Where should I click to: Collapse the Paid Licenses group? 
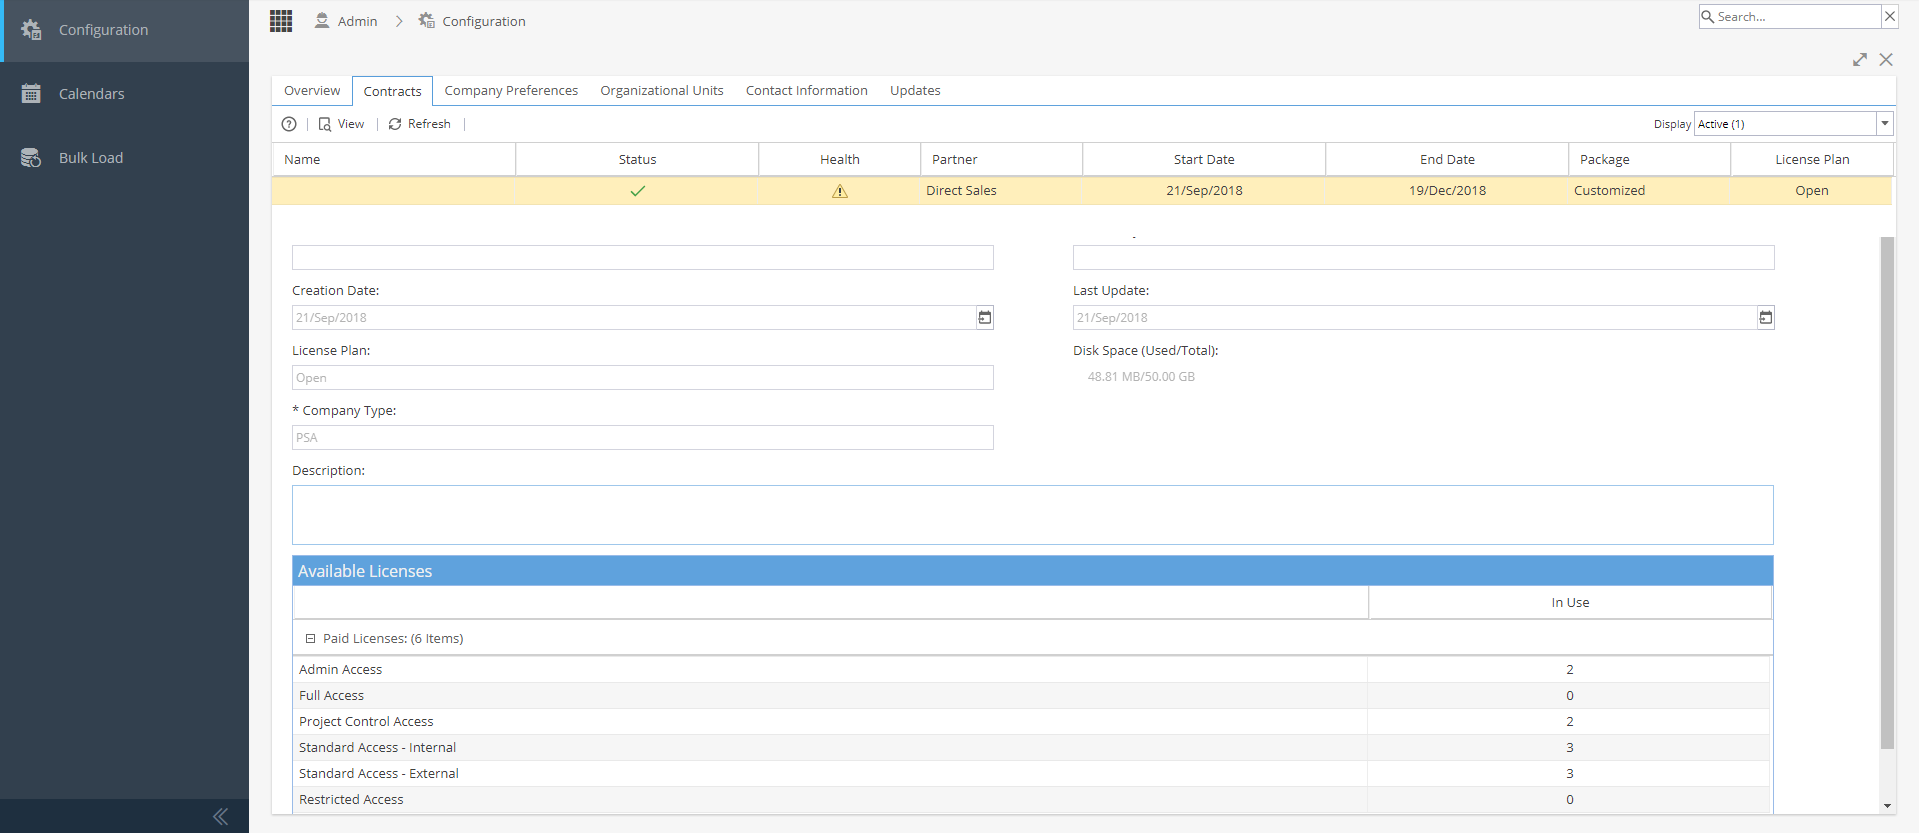(310, 638)
